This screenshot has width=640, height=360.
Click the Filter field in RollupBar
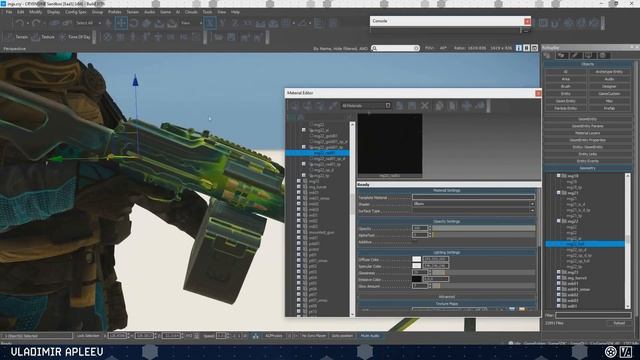593,316
